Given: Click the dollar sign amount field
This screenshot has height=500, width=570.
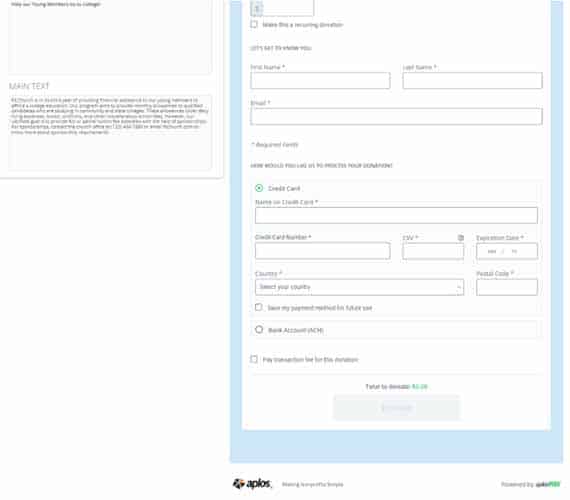Looking at the screenshot, I should click(x=282, y=8).
